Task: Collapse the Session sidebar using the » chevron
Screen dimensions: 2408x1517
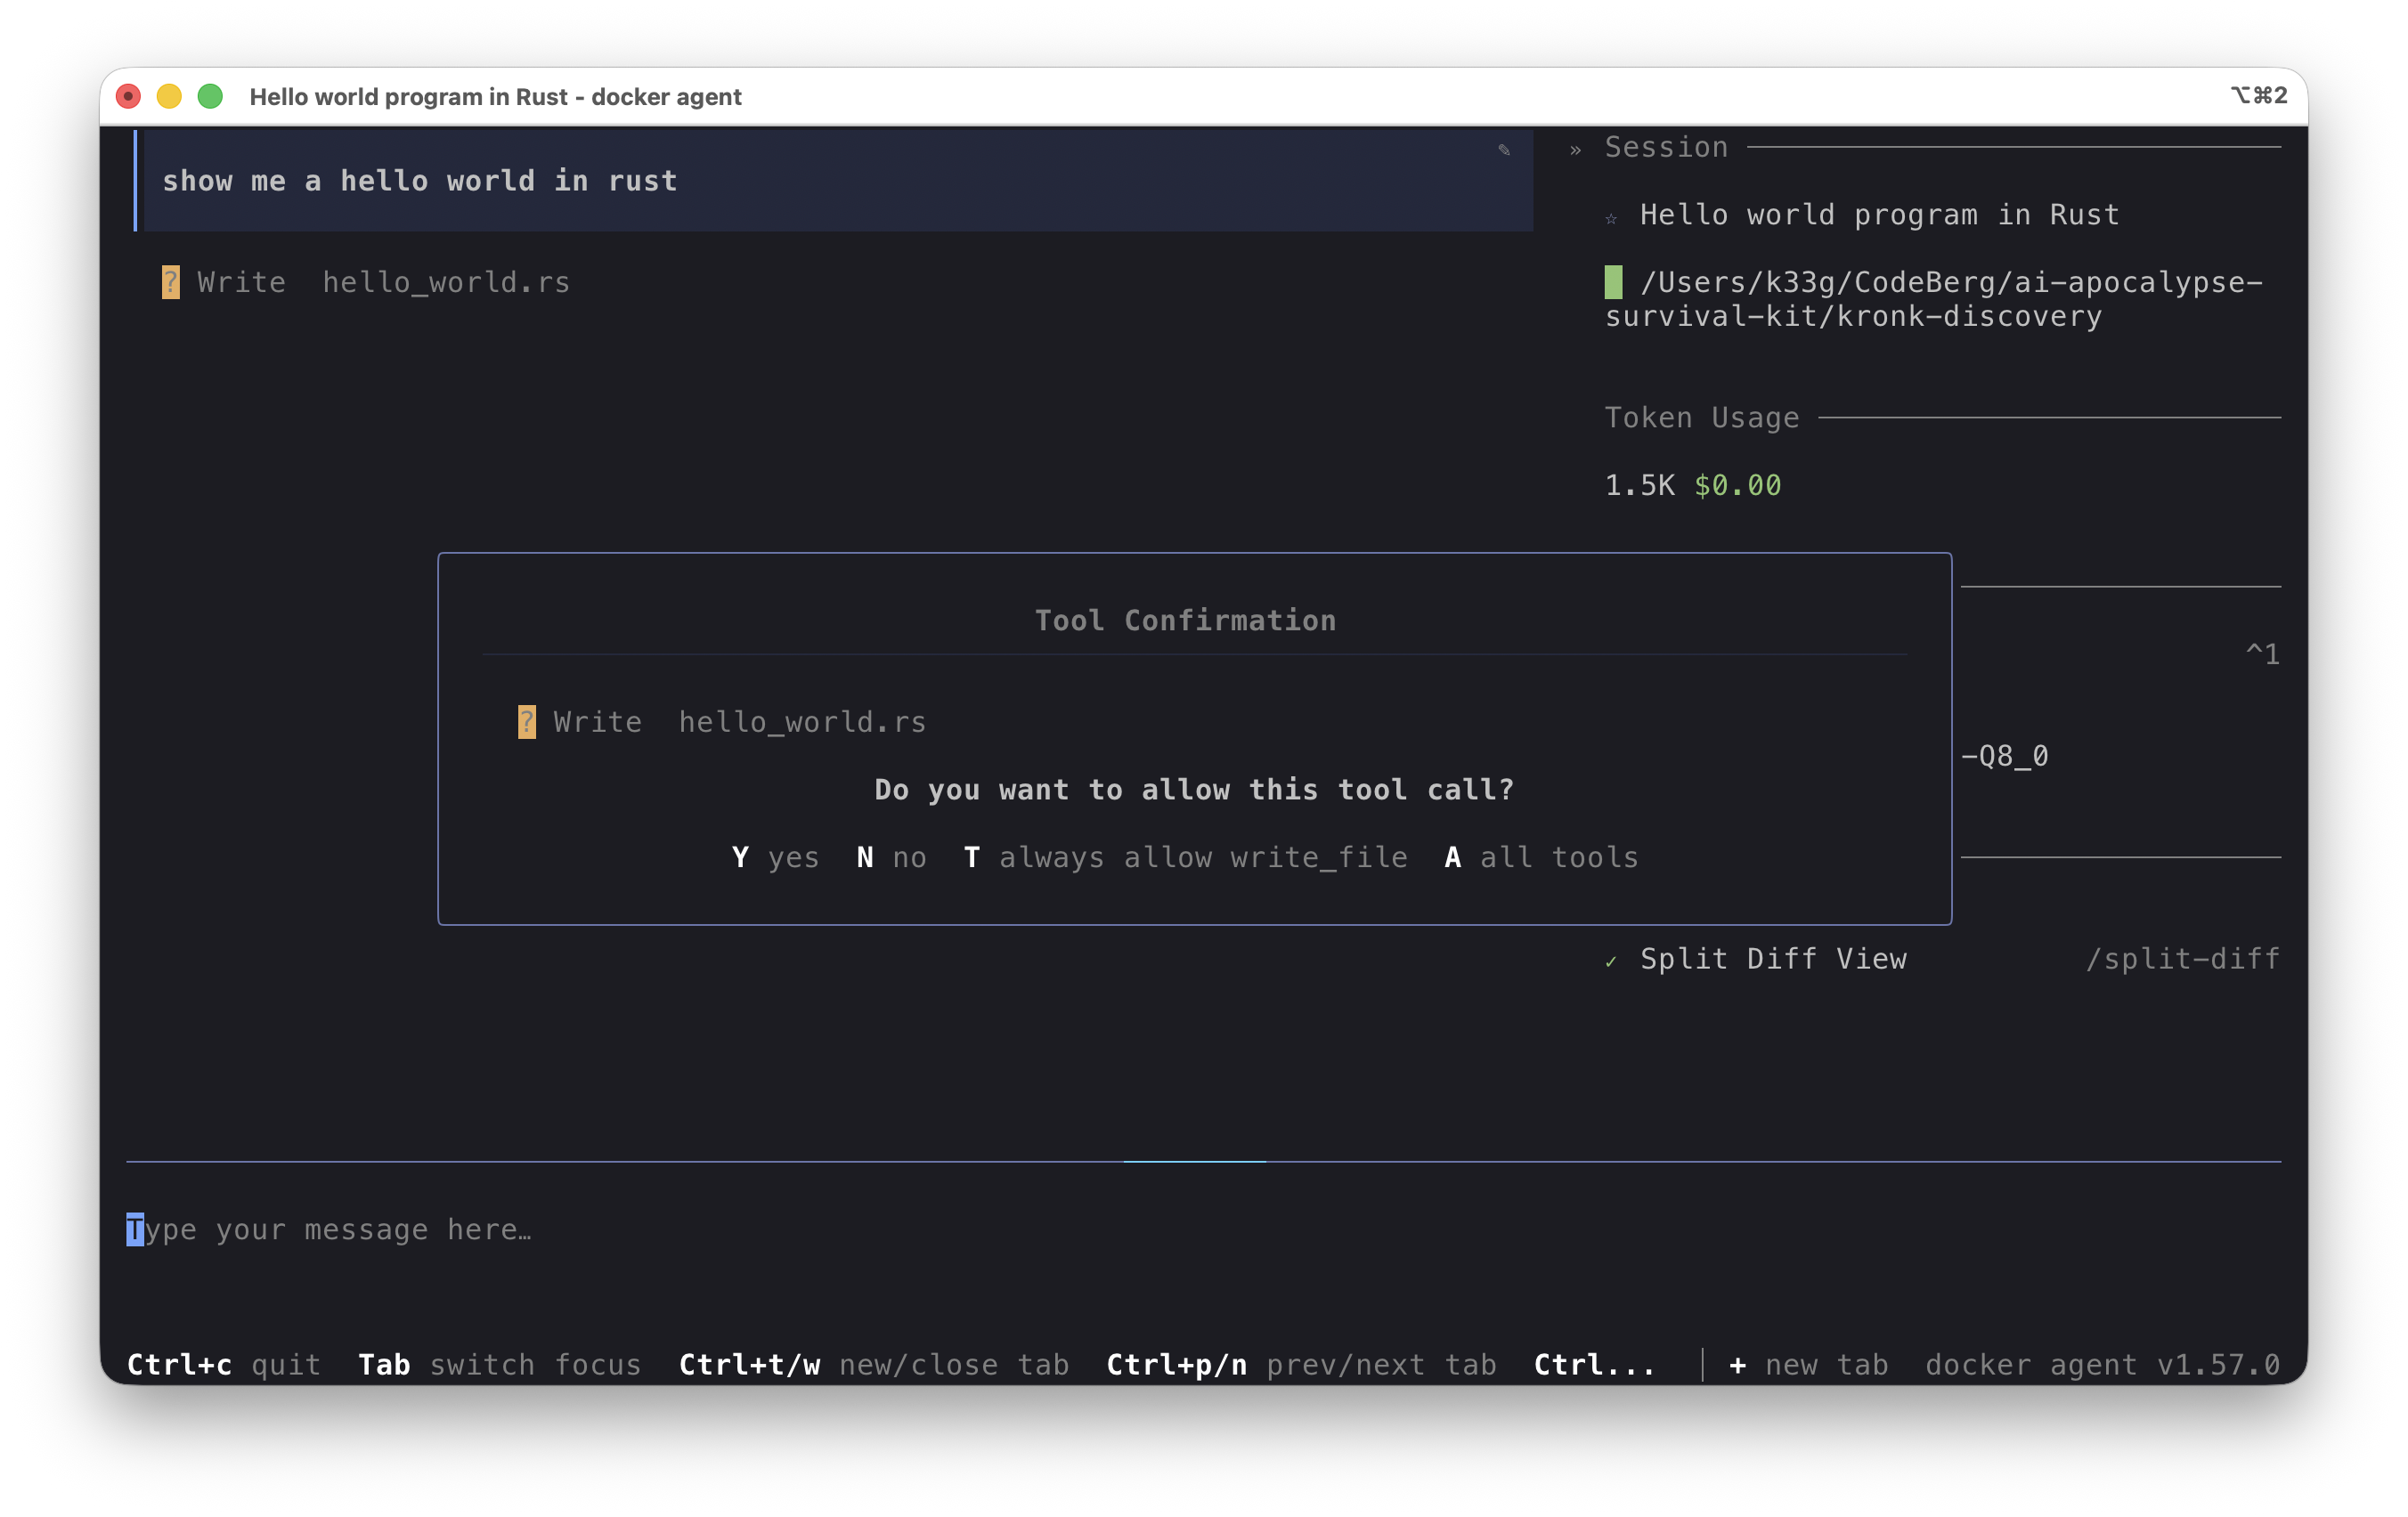Action: click(1575, 150)
